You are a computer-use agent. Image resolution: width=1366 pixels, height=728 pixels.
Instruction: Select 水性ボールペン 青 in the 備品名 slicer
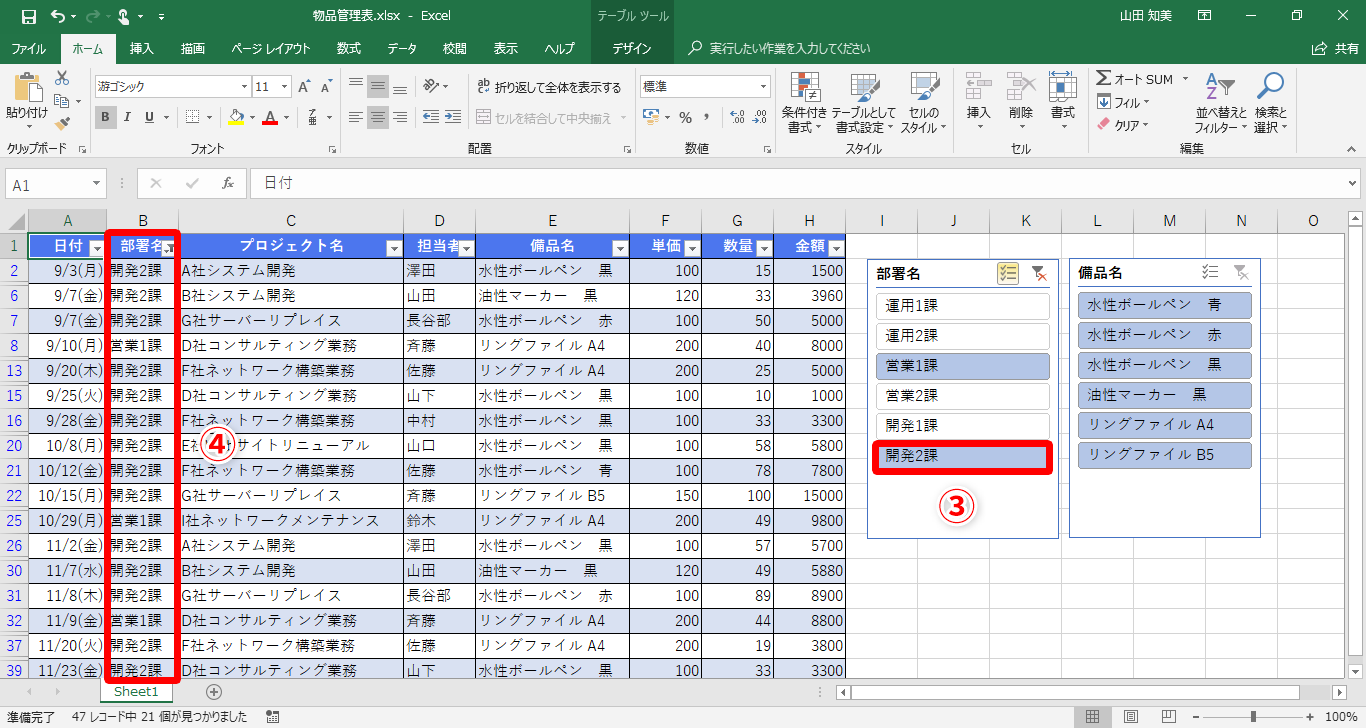click(1165, 305)
